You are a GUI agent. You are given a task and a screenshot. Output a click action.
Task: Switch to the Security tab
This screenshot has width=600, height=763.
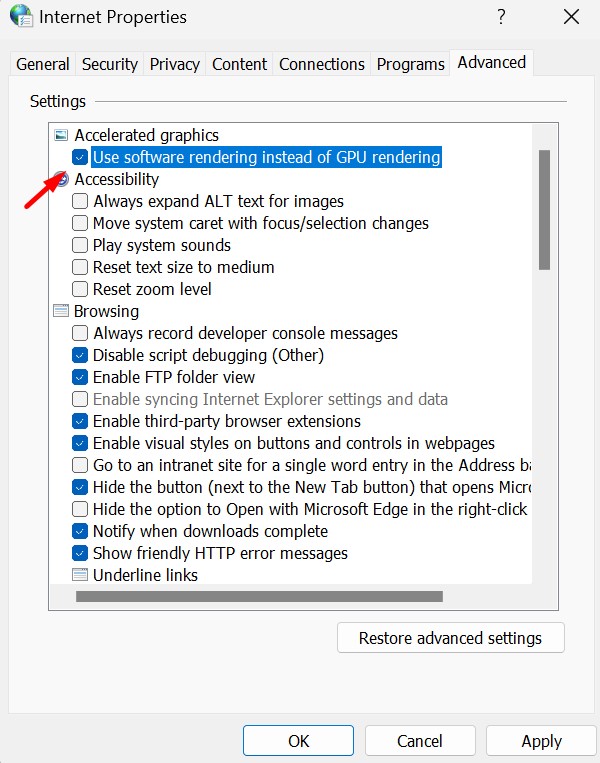[x=110, y=64]
